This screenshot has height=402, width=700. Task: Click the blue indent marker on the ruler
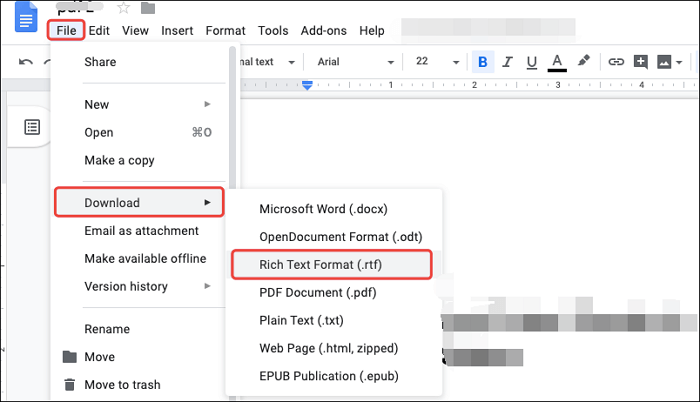pos(307,85)
